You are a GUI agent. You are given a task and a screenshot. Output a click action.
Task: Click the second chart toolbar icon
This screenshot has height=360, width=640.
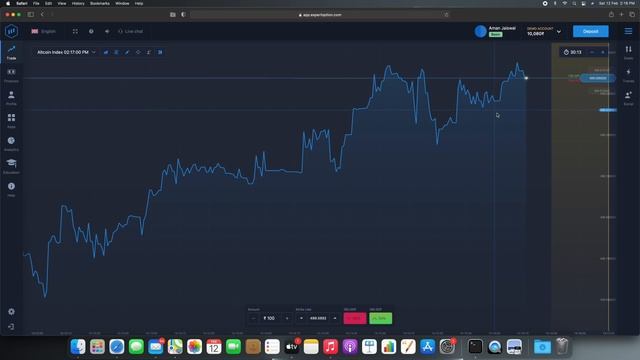click(116, 52)
